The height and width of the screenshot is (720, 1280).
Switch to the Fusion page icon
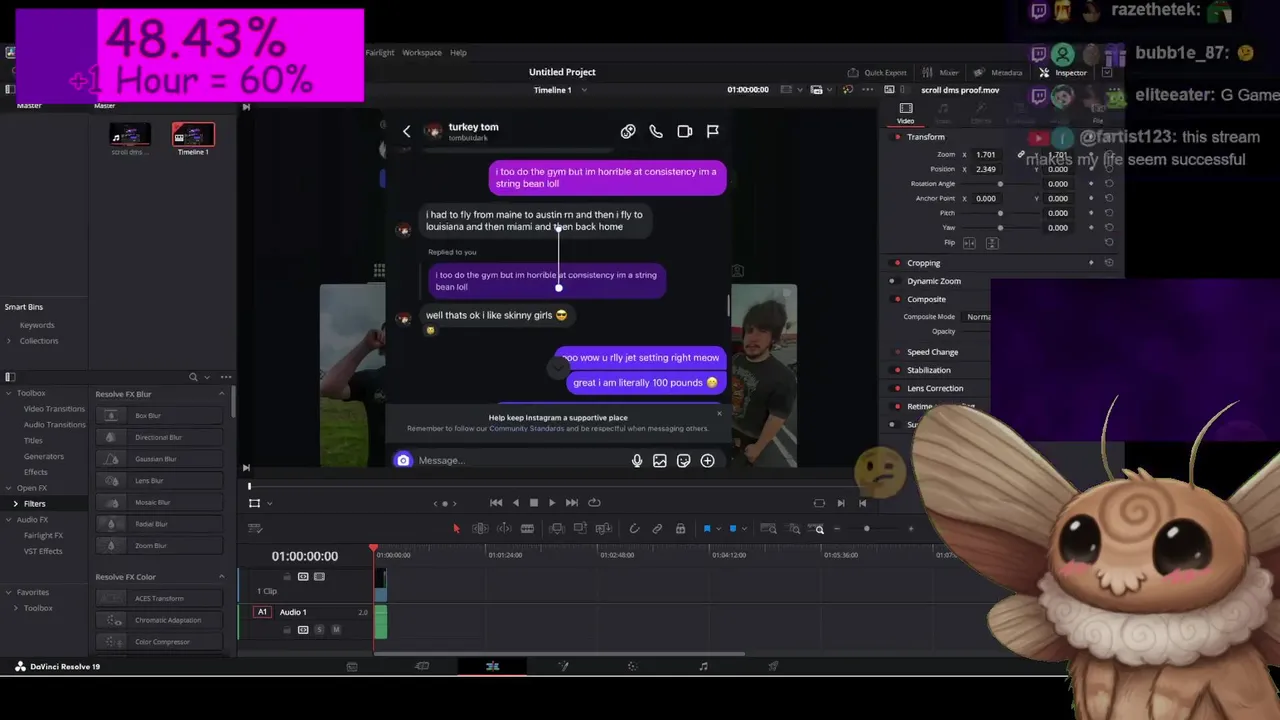coord(563,666)
